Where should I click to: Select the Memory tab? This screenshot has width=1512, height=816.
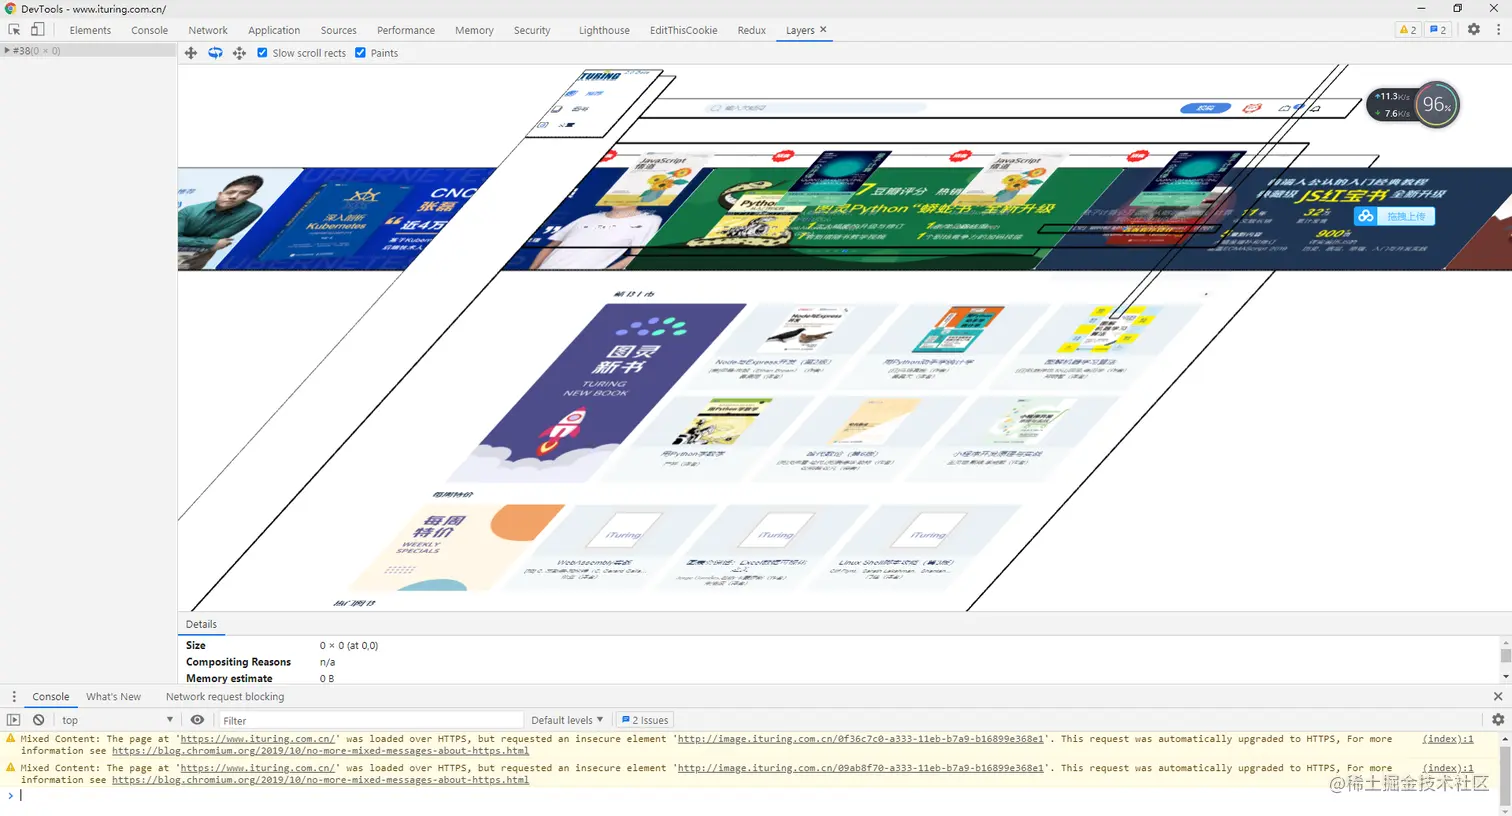click(474, 30)
